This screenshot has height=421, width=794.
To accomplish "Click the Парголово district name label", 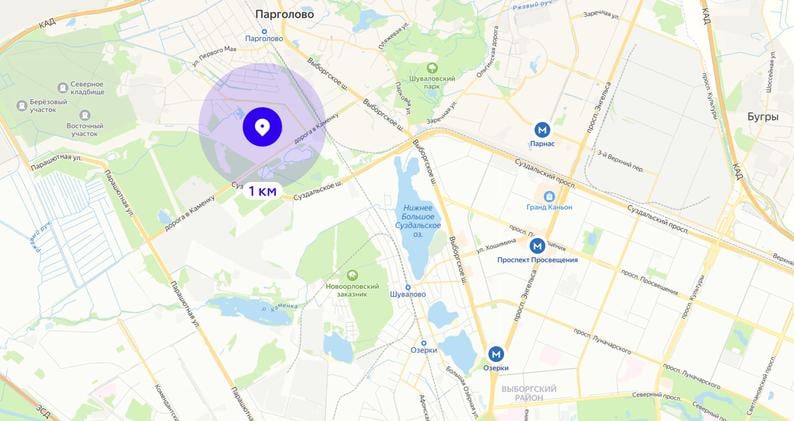I will point(285,14).
